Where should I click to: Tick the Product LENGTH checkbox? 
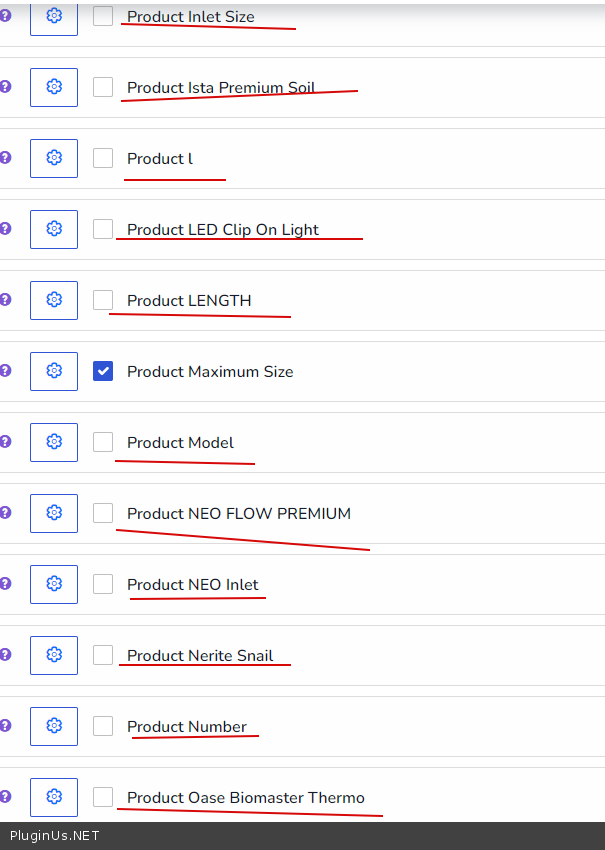pyautogui.click(x=103, y=300)
